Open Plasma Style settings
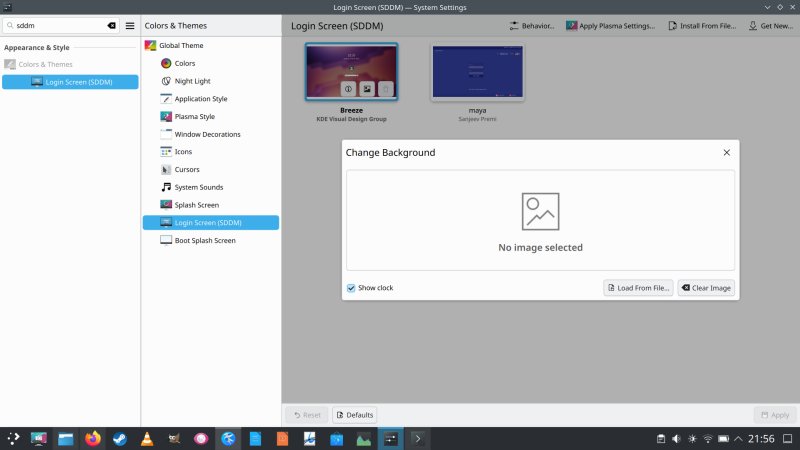 click(x=211, y=116)
